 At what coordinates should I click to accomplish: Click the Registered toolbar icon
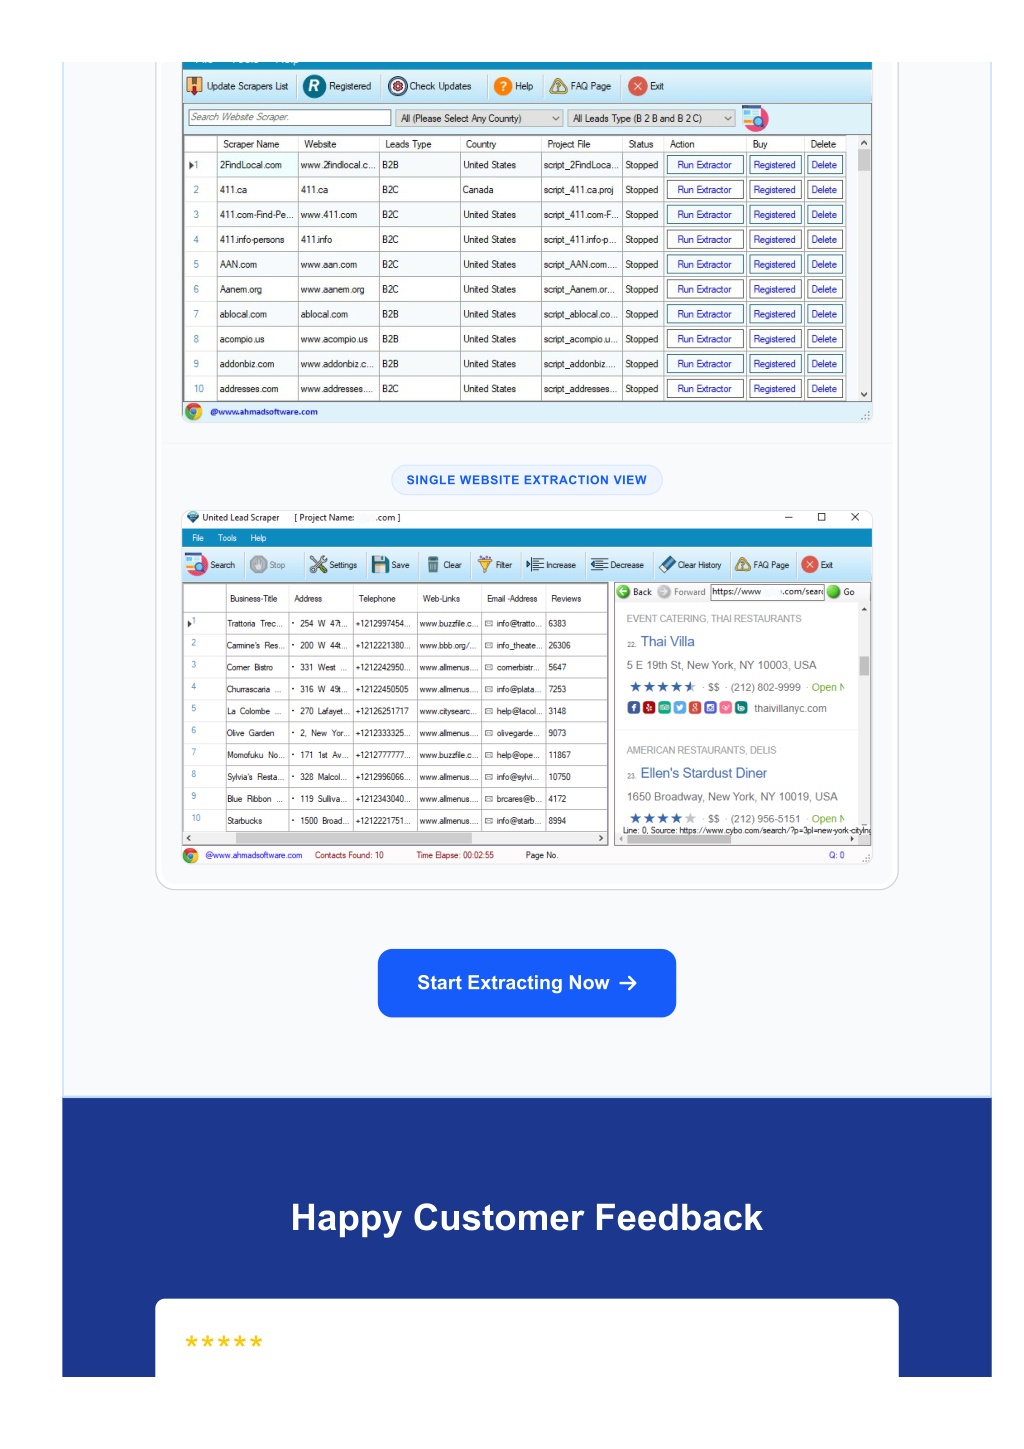pos(314,86)
